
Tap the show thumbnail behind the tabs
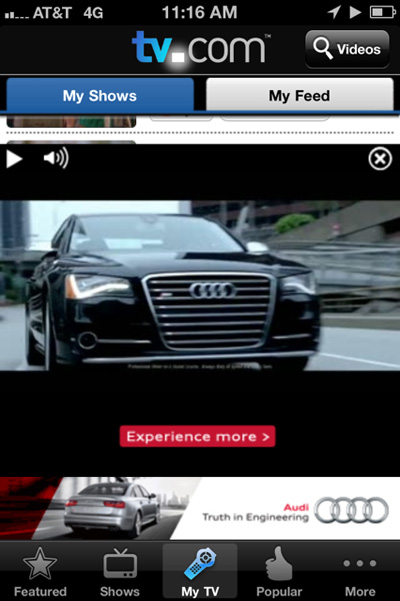(71, 122)
